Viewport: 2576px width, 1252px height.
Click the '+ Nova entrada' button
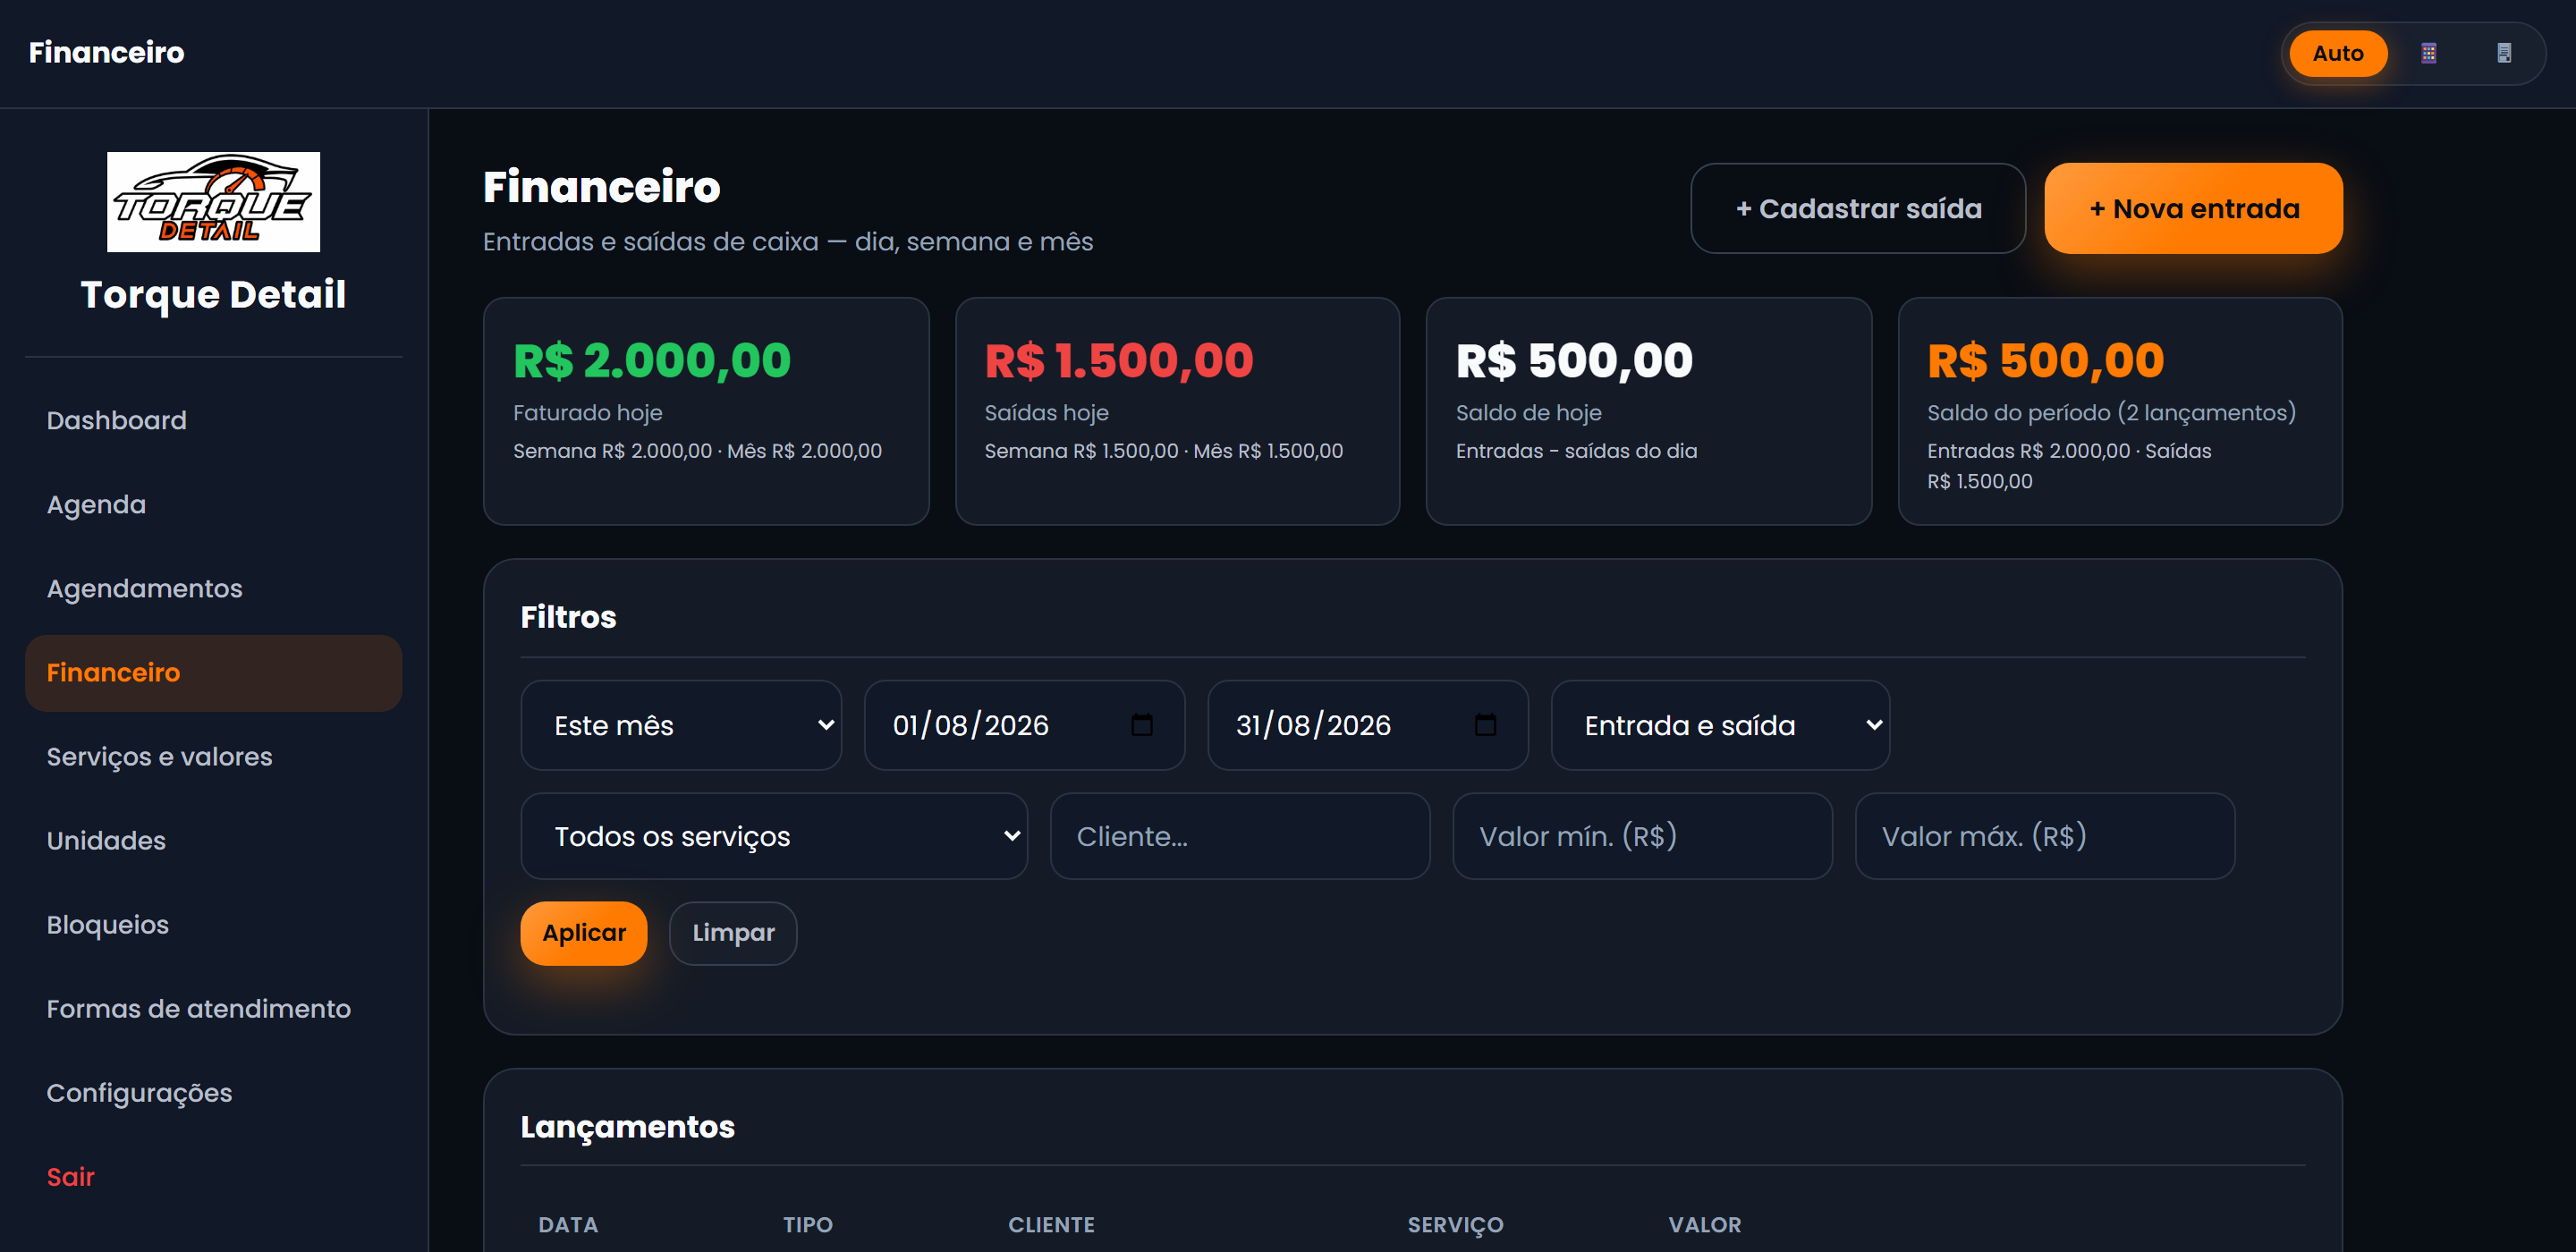point(2193,208)
